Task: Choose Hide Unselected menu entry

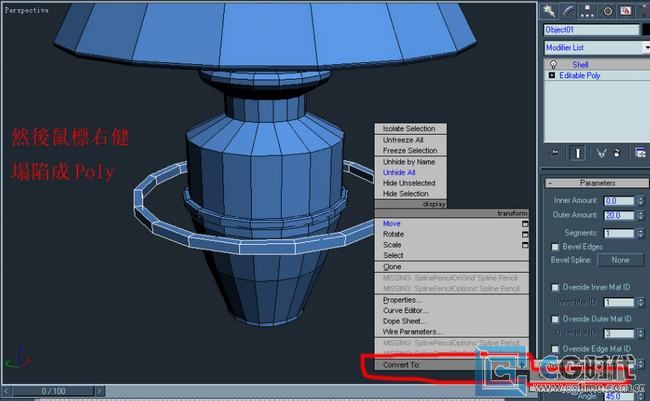Action: 409,183
